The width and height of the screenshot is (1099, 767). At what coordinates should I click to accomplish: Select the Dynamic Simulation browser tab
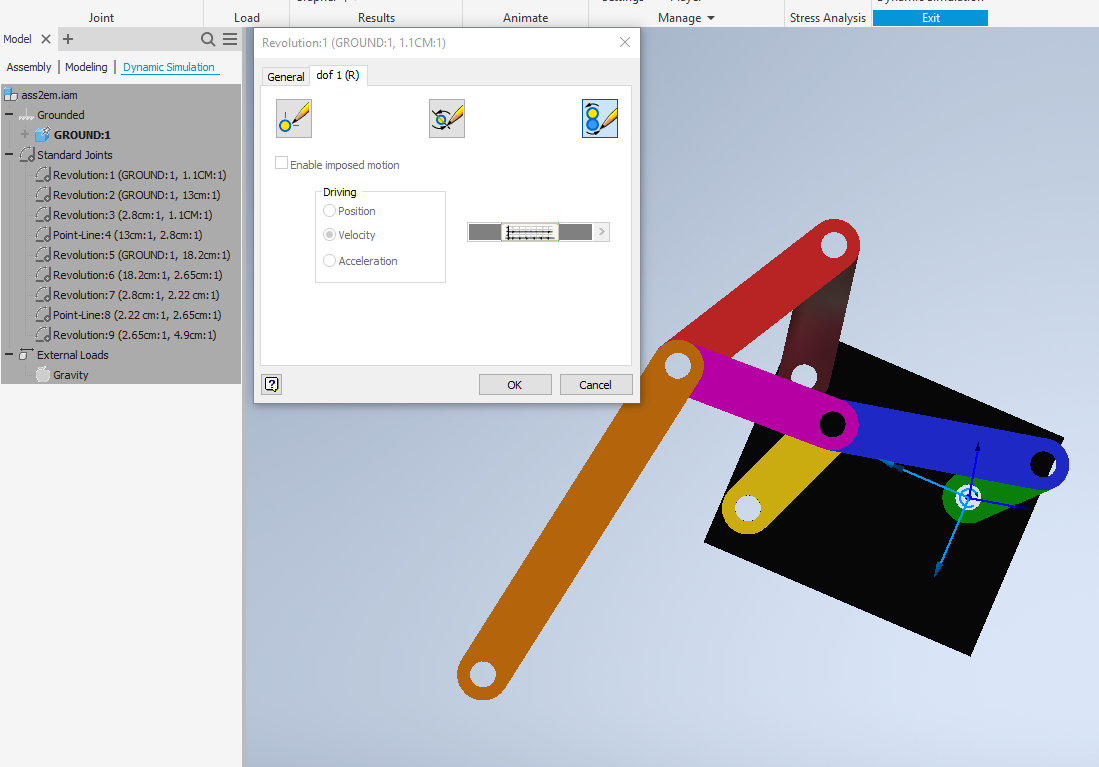[169, 67]
